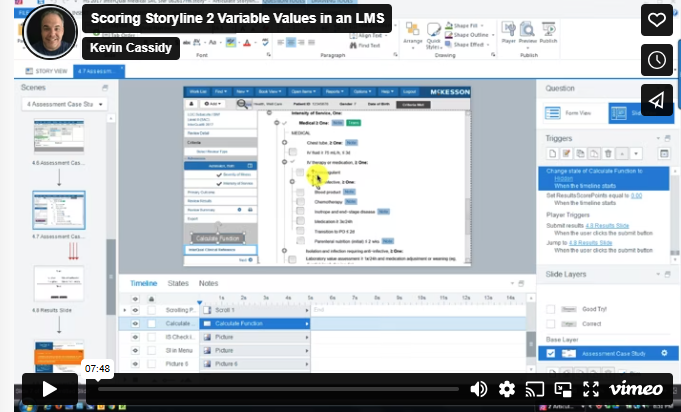Share video via paper plane icon
Screen dimensions: 681x412
pos(656,100)
